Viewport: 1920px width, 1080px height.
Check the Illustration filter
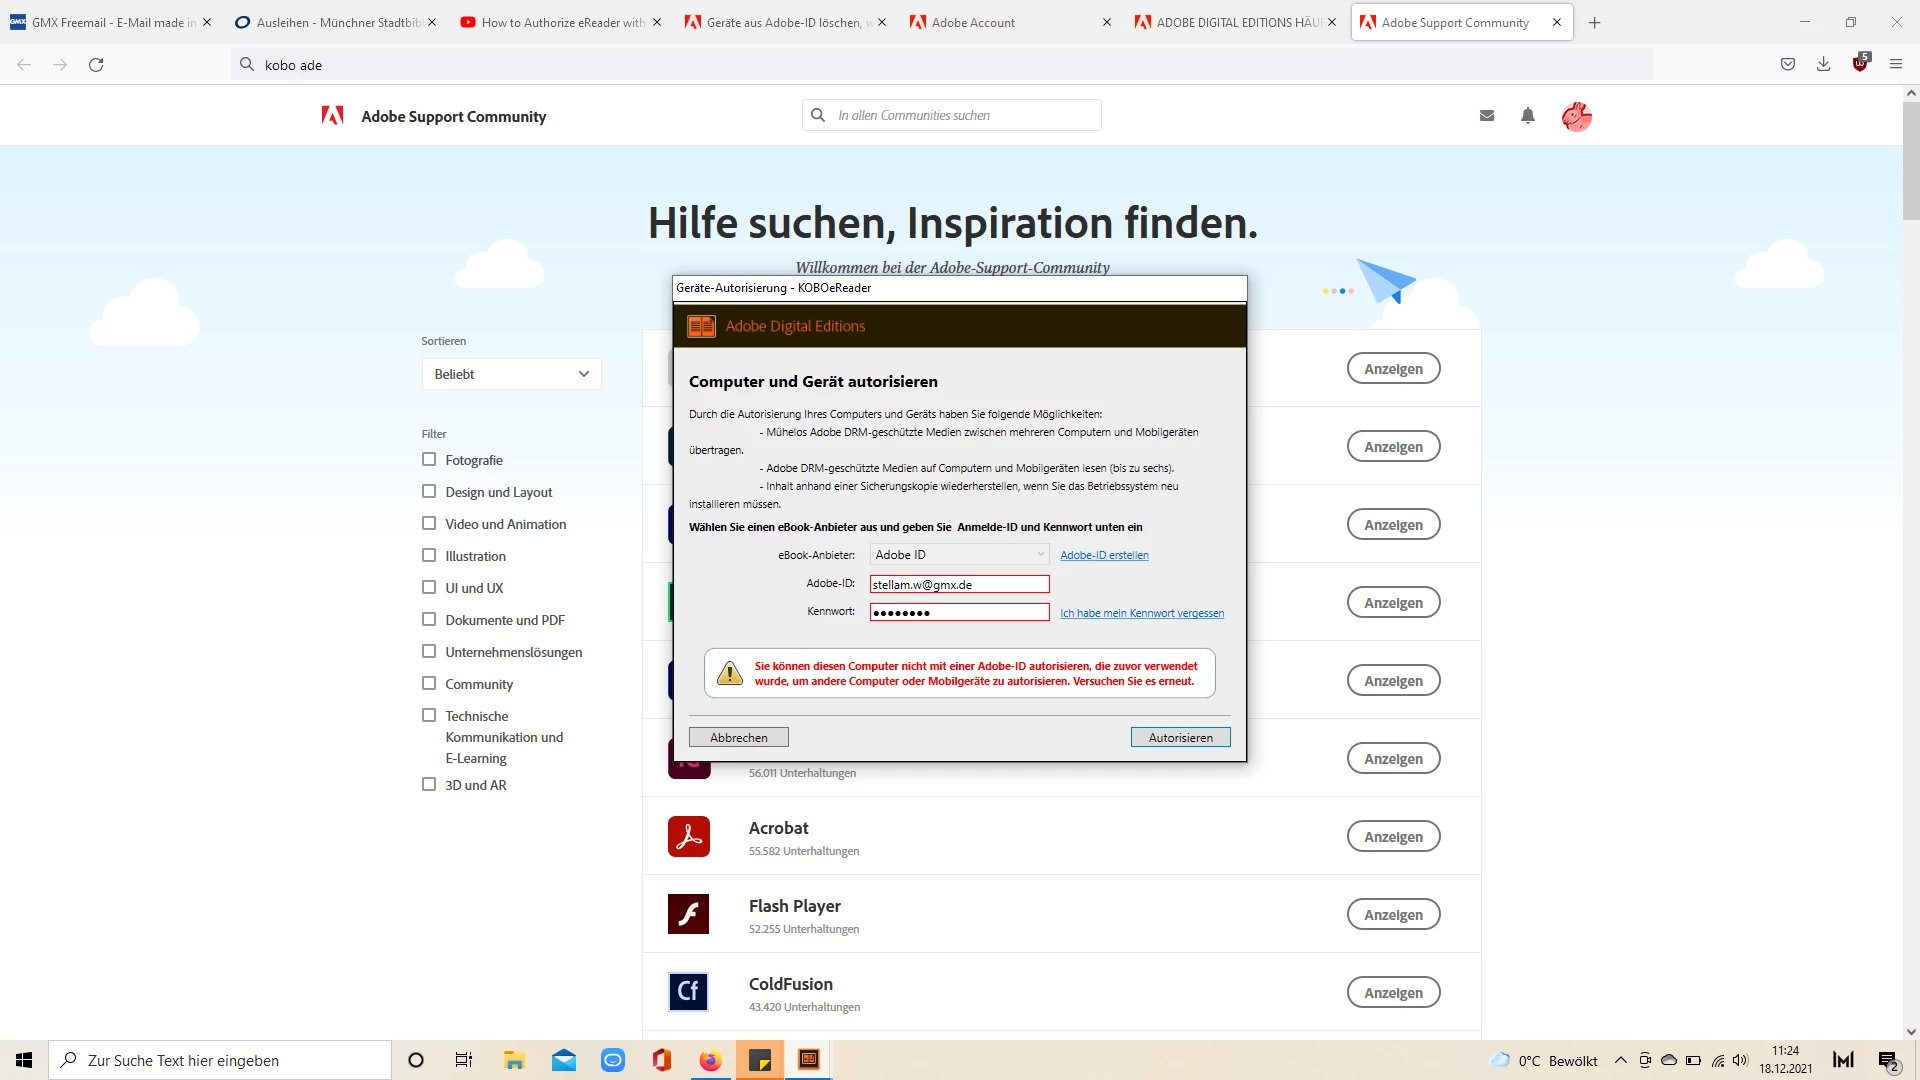coord(429,556)
